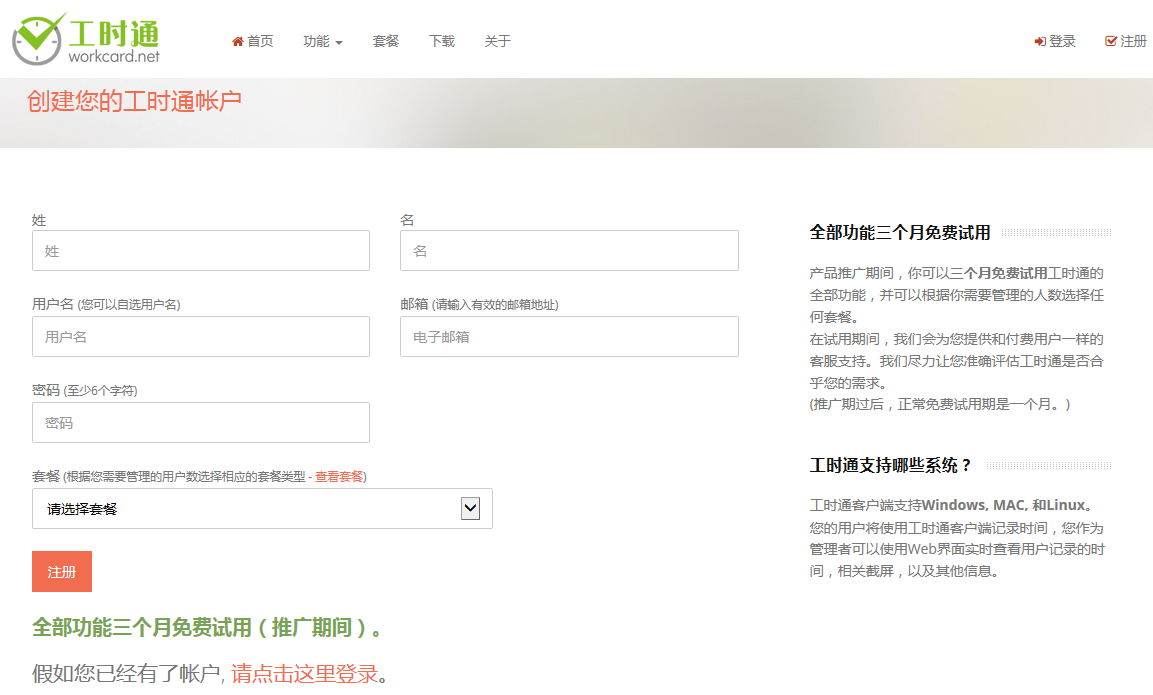Click the arrow button on the 套餐 select box
Image resolution: width=1153 pixels, height=695 pixels.
click(x=470, y=509)
